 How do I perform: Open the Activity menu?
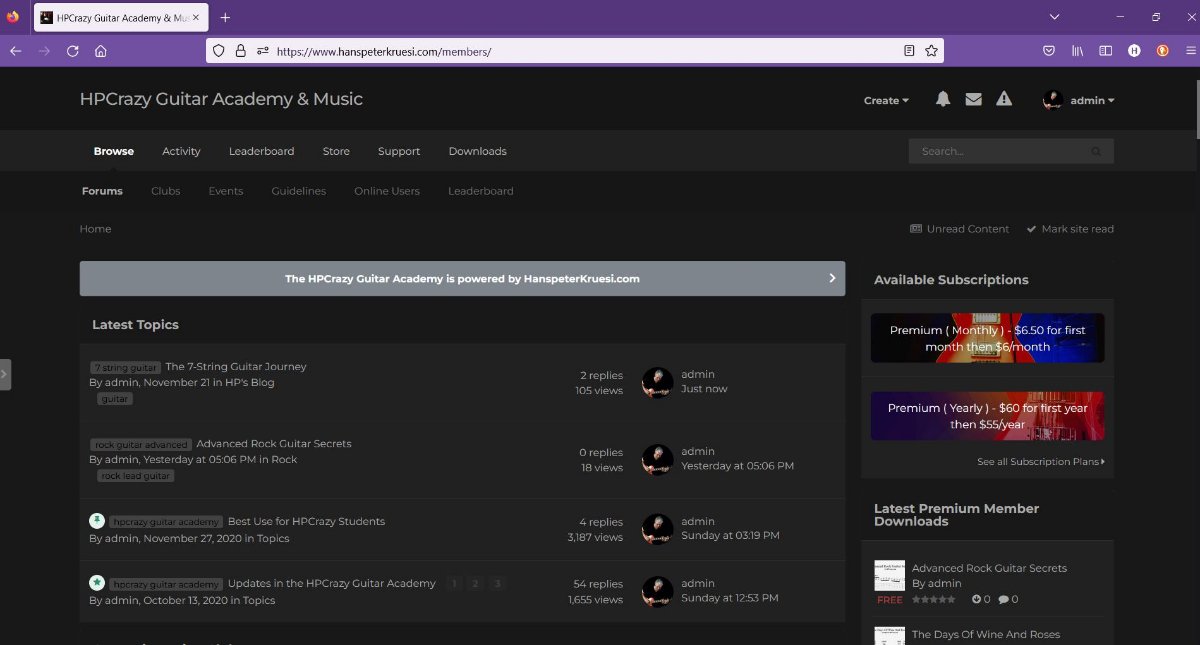coord(181,151)
